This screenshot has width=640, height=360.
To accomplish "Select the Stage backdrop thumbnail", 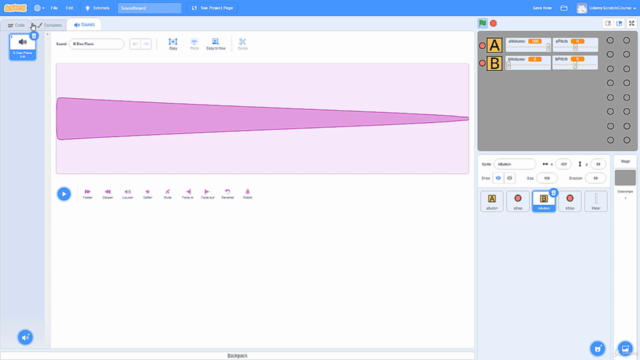I will (x=625, y=178).
